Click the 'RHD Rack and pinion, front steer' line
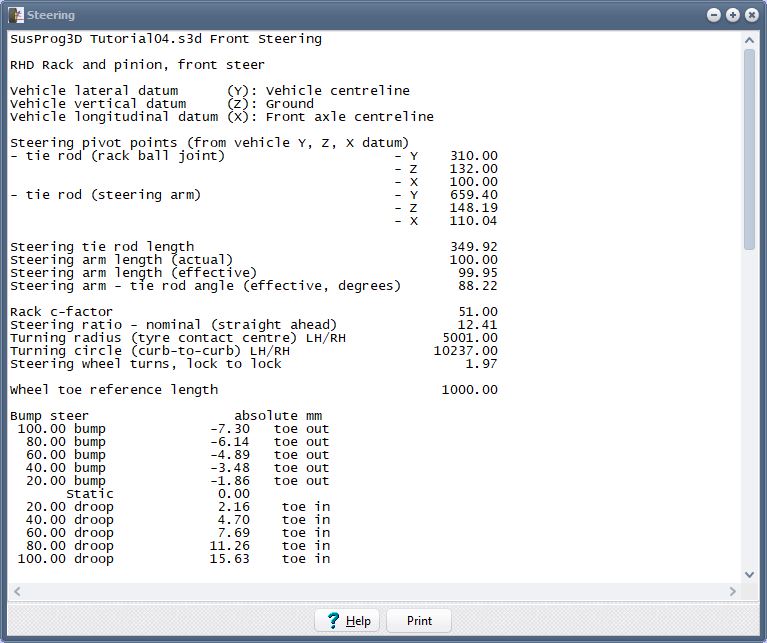Viewport: 767px width, 643px height. pos(137,65)
